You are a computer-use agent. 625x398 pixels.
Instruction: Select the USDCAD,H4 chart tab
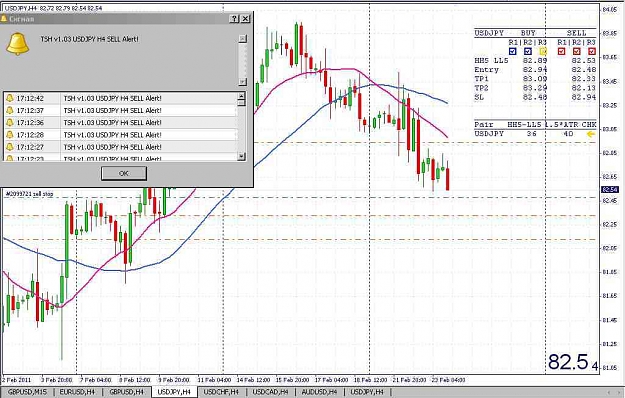[270, 392]
